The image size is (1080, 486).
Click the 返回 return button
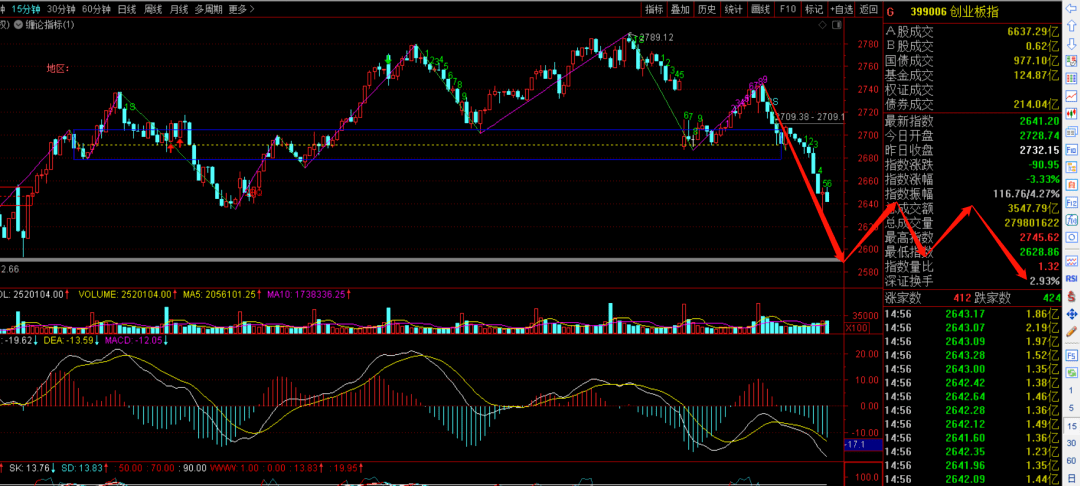pyautogui.click(x=867, y=9)
